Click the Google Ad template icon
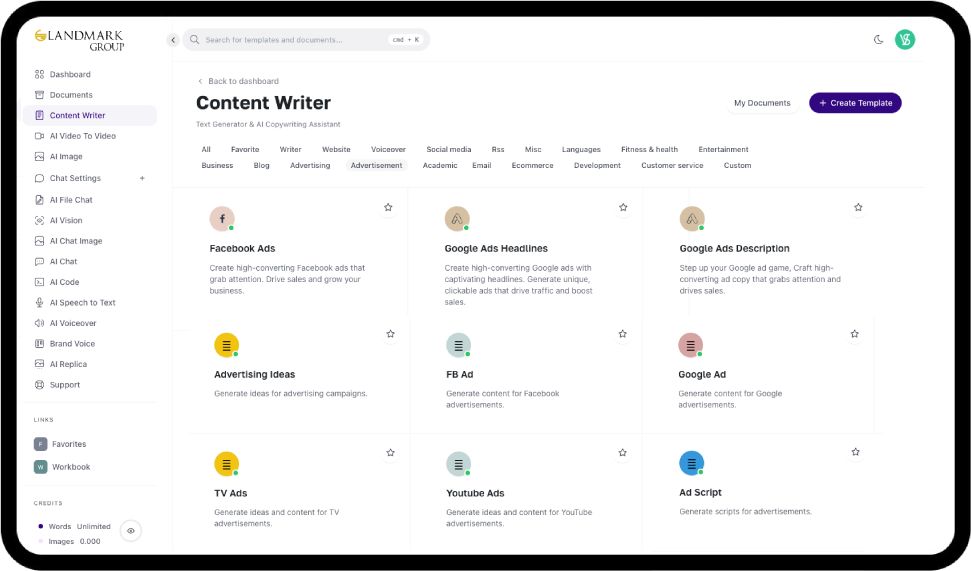Image resolution: width=971 pixels, height=571 pixels. (690, 345)
